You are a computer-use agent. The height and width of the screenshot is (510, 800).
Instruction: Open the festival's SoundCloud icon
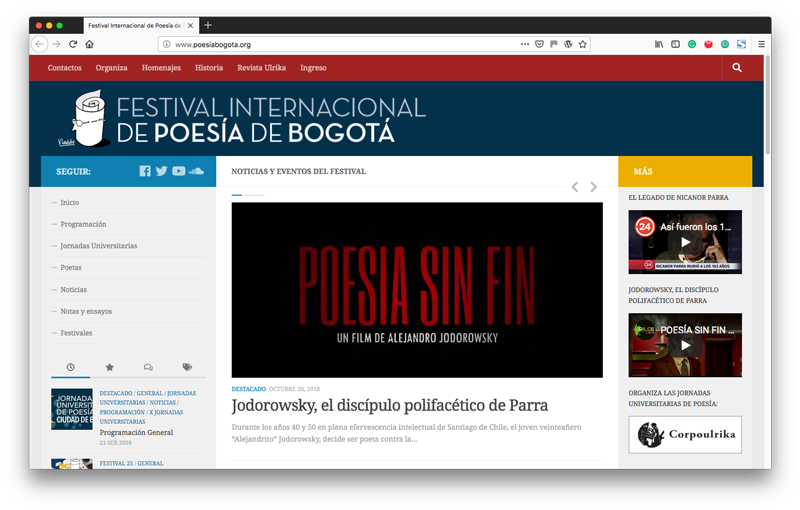click(196, 171)
